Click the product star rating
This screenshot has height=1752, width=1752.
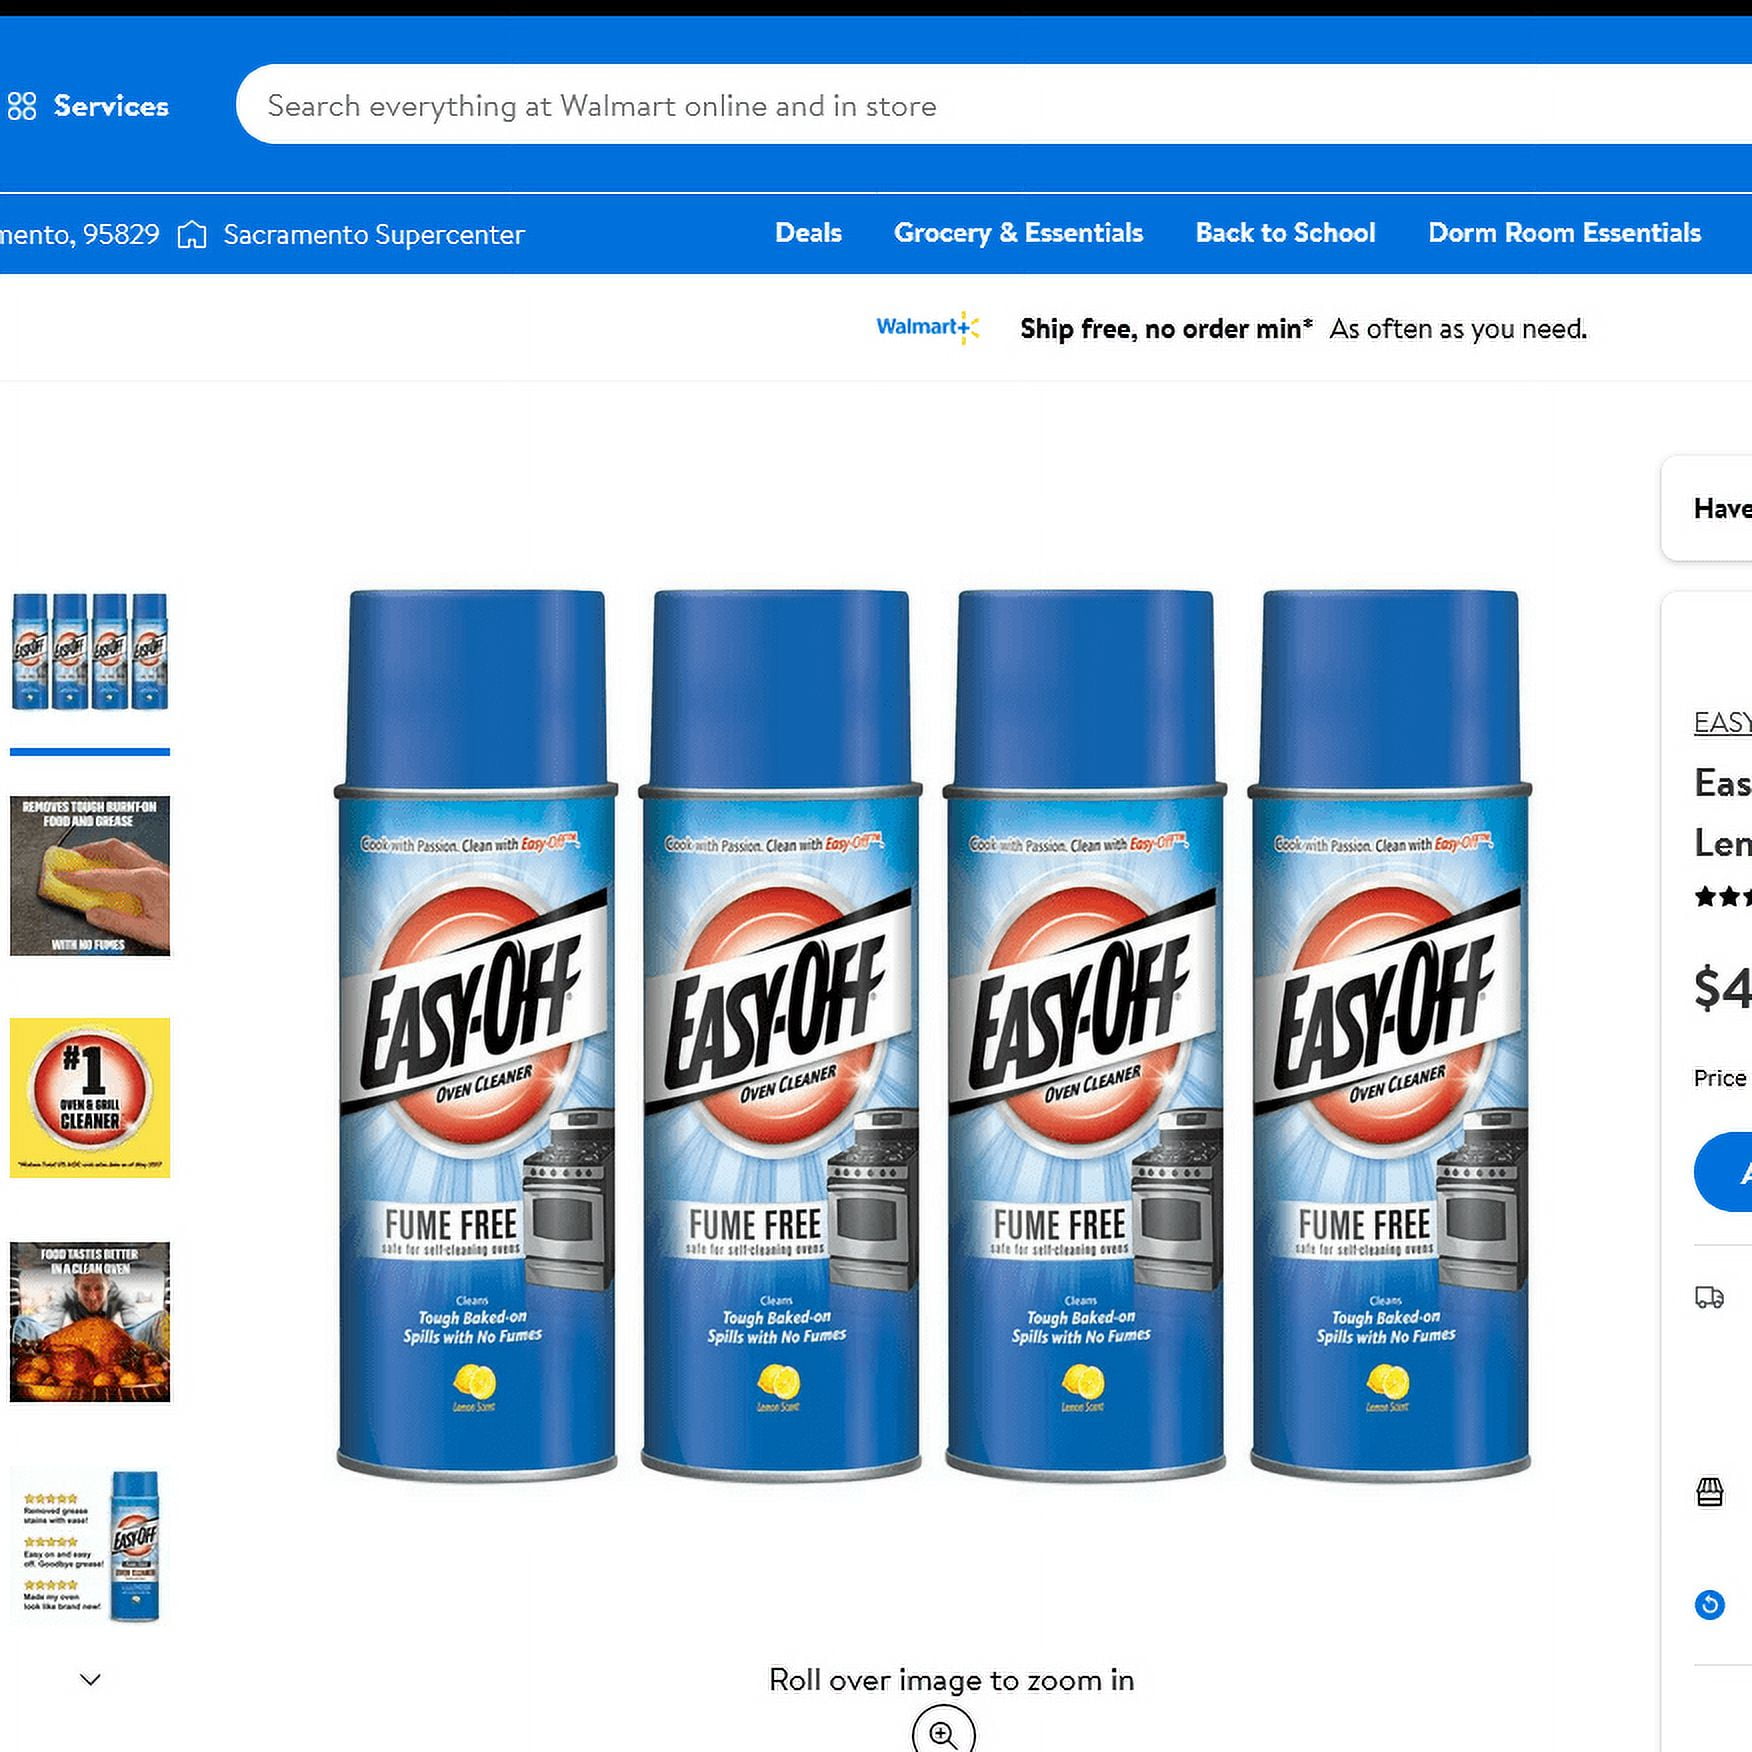[x=1722, y=897]
